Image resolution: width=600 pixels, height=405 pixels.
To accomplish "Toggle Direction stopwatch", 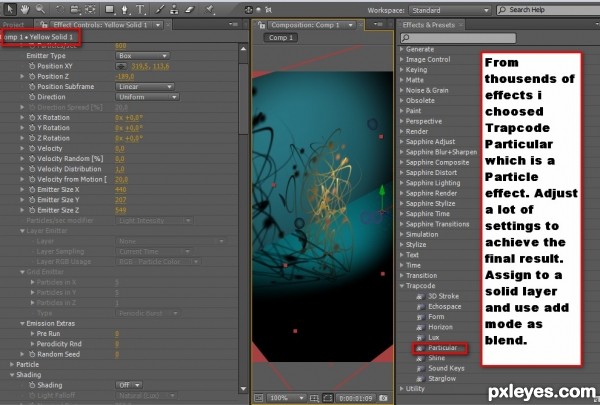I will 32,97.
